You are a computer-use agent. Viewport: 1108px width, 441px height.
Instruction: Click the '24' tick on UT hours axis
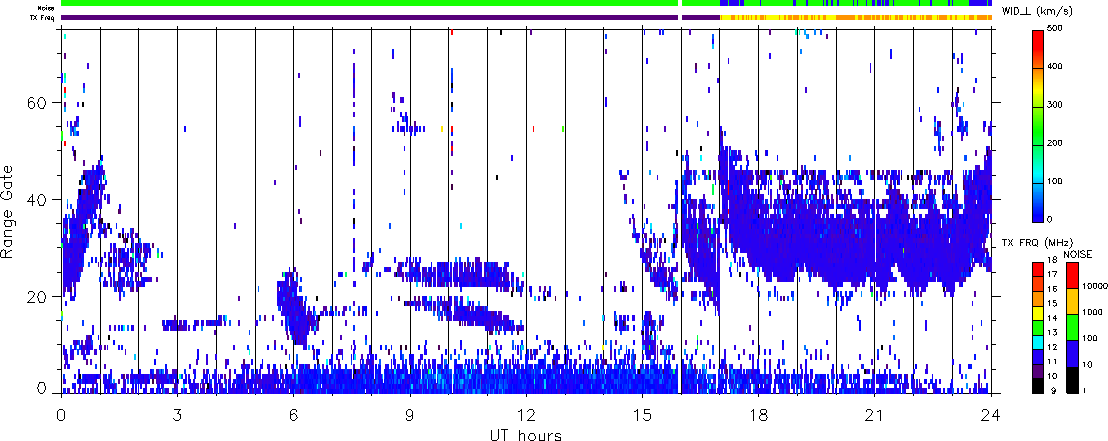[991, 415]
